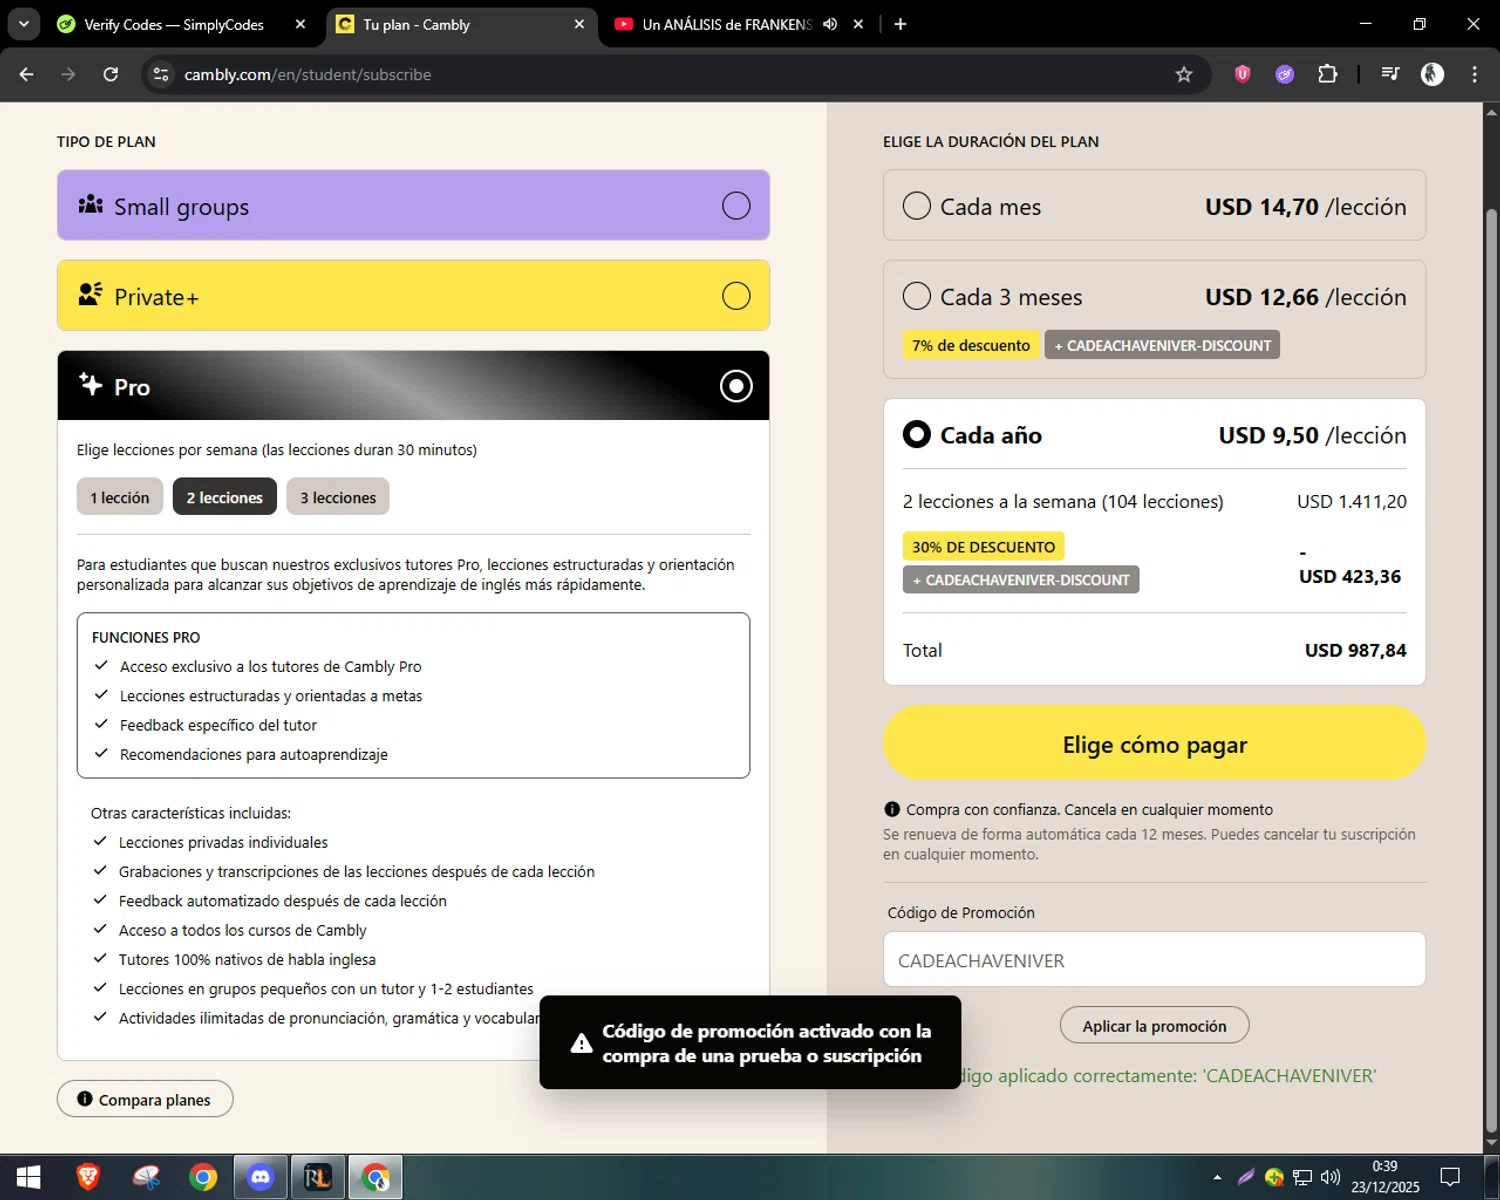Image resolution: width=1500 pixels, height=1200 pixels.
Task: Click the info icon beside Compra con confianza
Action: [892, 810]
